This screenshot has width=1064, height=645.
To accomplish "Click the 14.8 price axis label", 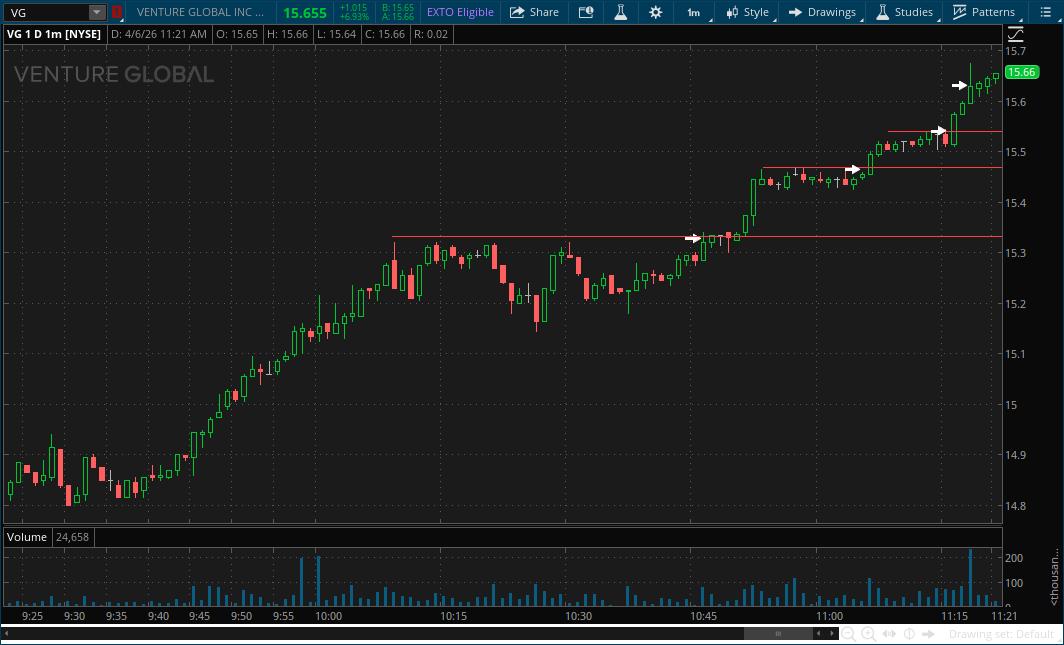I will point(1015,506).
